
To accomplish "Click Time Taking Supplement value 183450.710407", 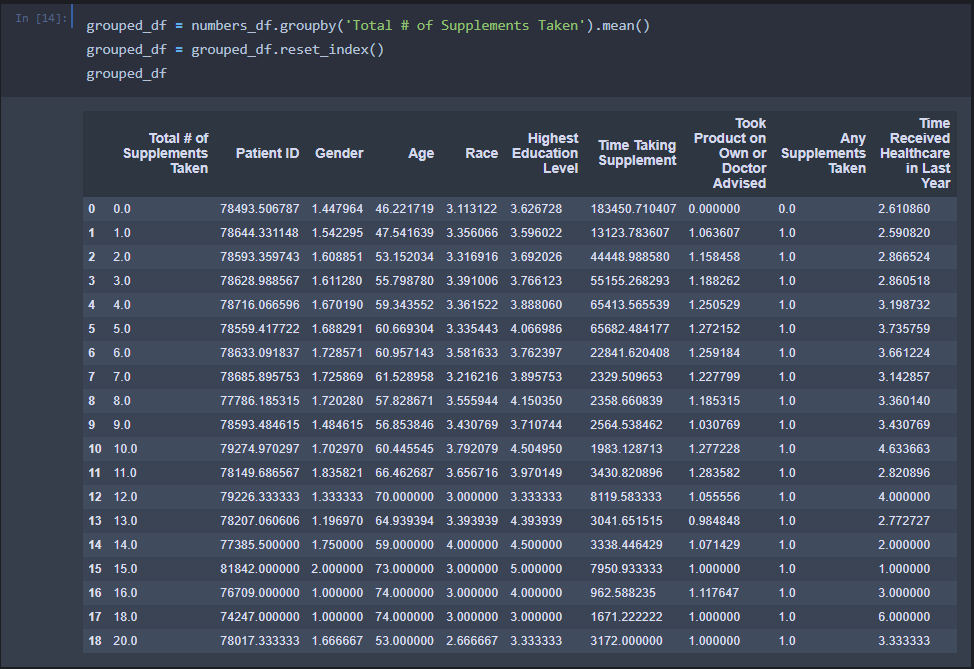I will click(633, 209).
